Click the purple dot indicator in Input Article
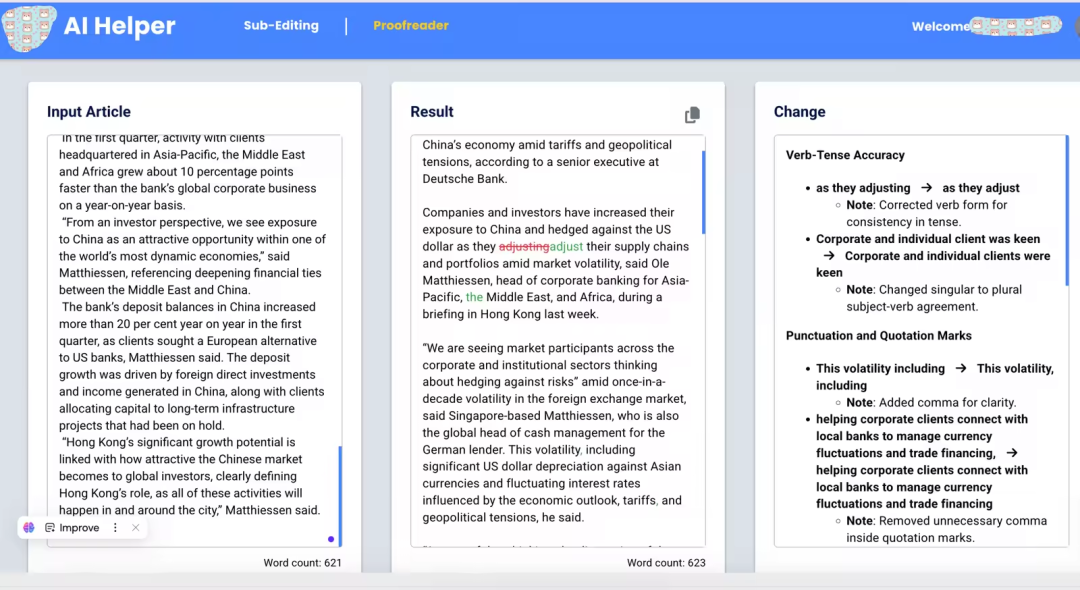Viewport: 1080px width, 590px height. (x=331, y=539)
